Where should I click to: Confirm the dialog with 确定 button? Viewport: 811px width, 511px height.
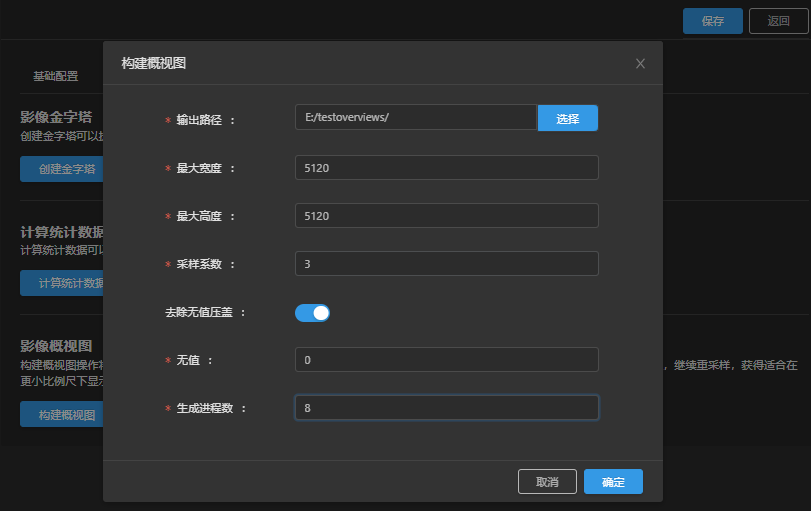tap(613, 482)
